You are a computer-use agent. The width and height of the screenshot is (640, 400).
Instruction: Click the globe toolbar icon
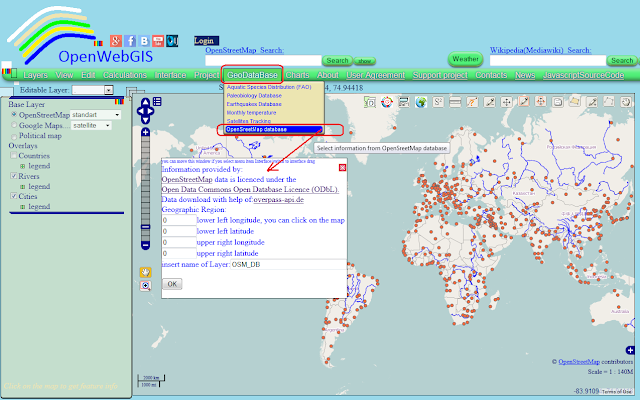(x=421, y=102)
